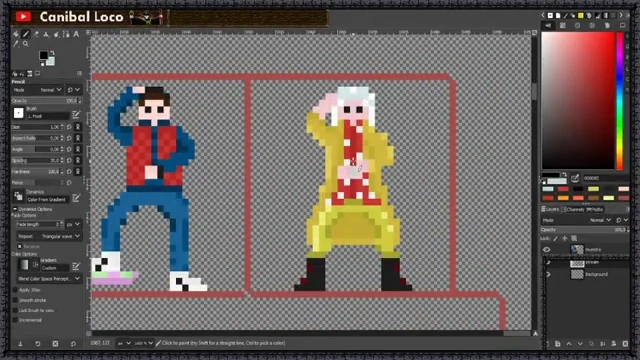Switch to the Channels tab

pyautogui.click(x=573, y=209)
